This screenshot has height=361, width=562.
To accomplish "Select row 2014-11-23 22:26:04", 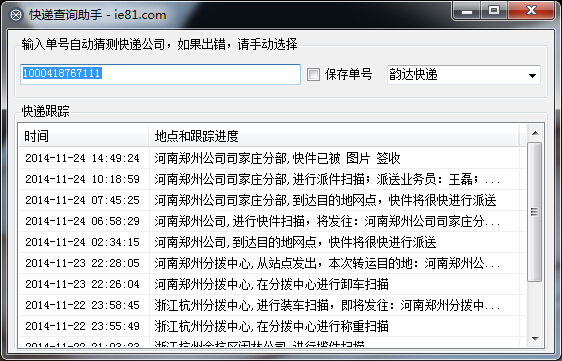I will (x=272, y=284).
